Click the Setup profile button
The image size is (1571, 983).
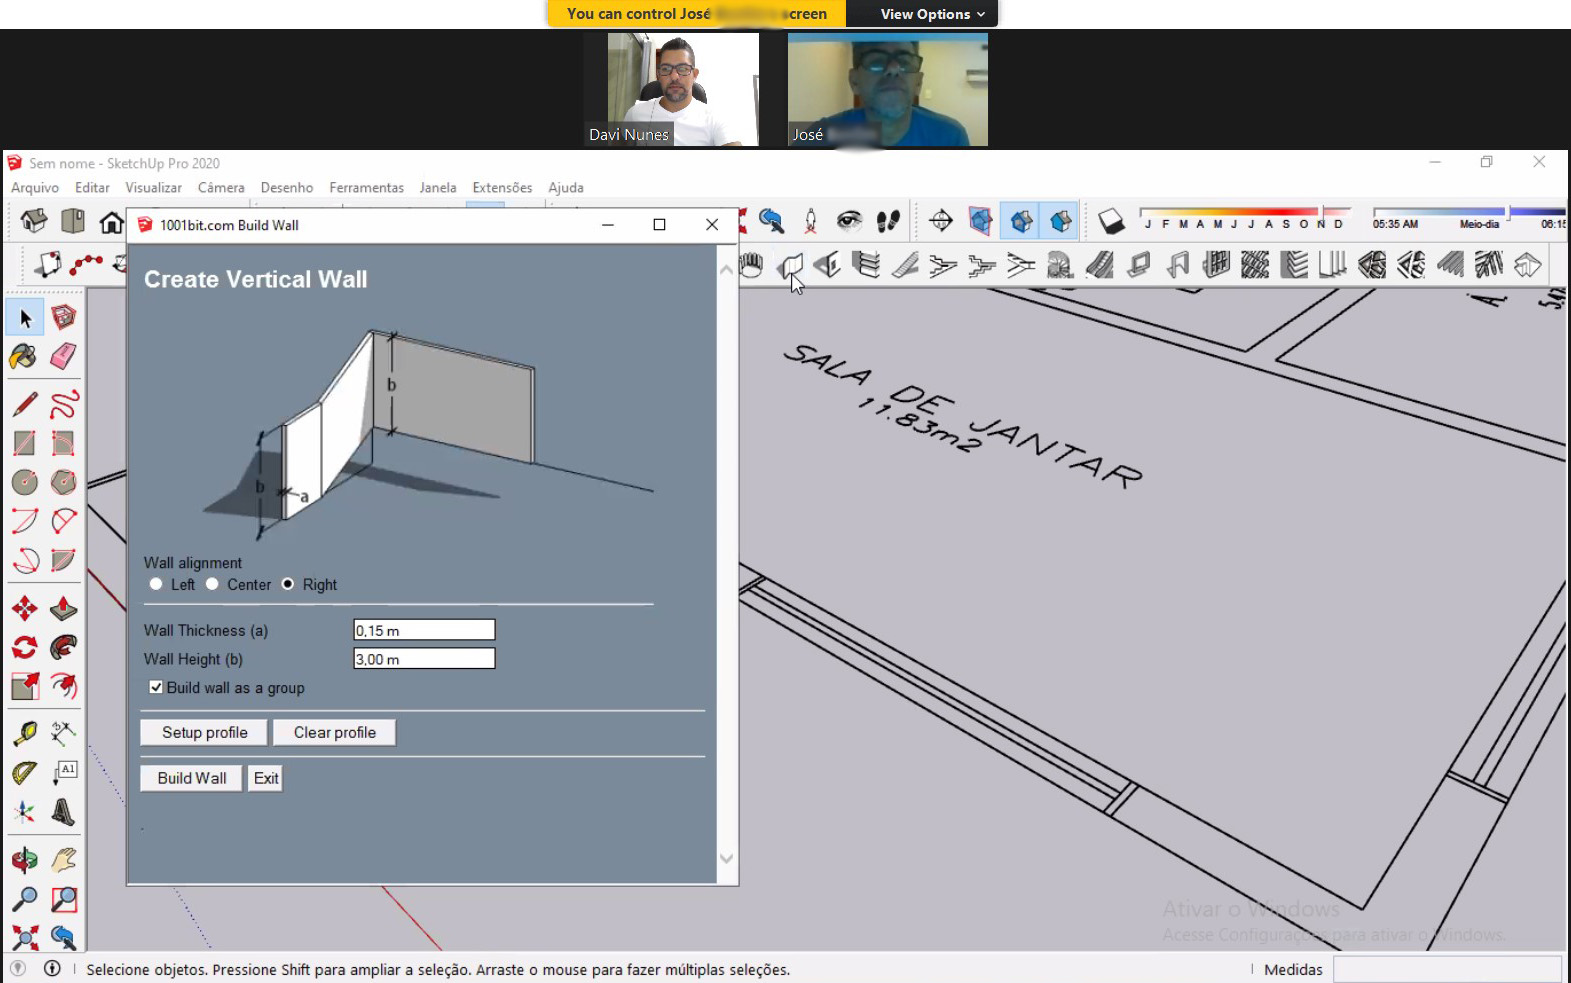(x=204, y=732)
